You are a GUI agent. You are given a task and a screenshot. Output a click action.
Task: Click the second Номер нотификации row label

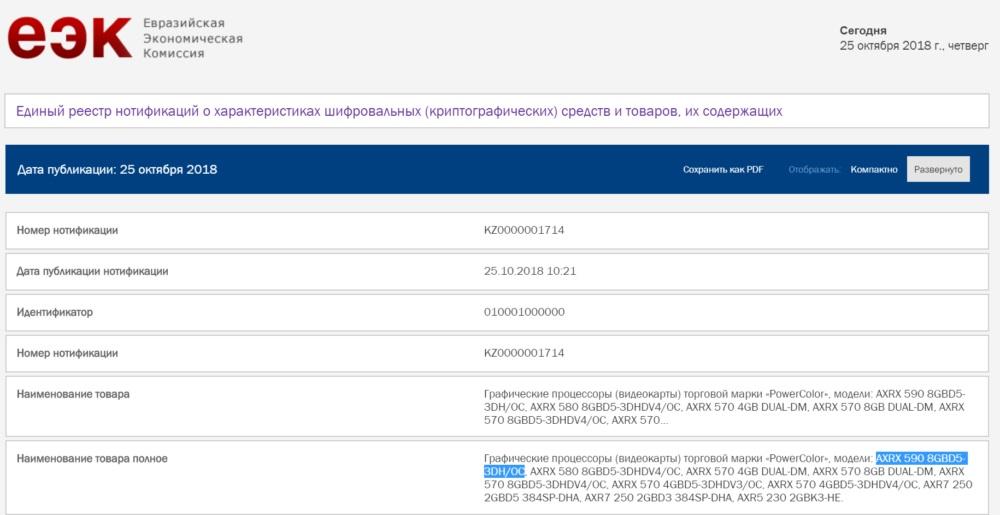point(67,353)
